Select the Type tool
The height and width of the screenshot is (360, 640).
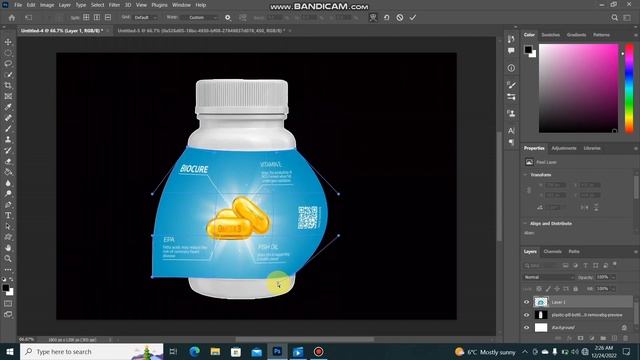point(8,216)
